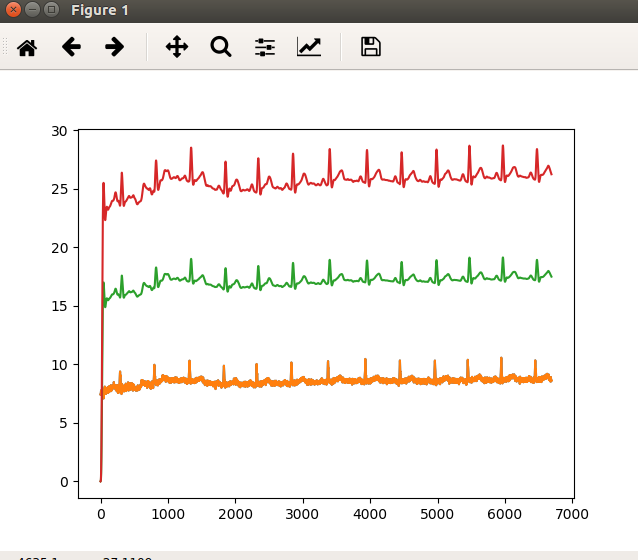Click the y-axis tick label 20
Viewport: 638px width, 560px height.
click(59, 248)
